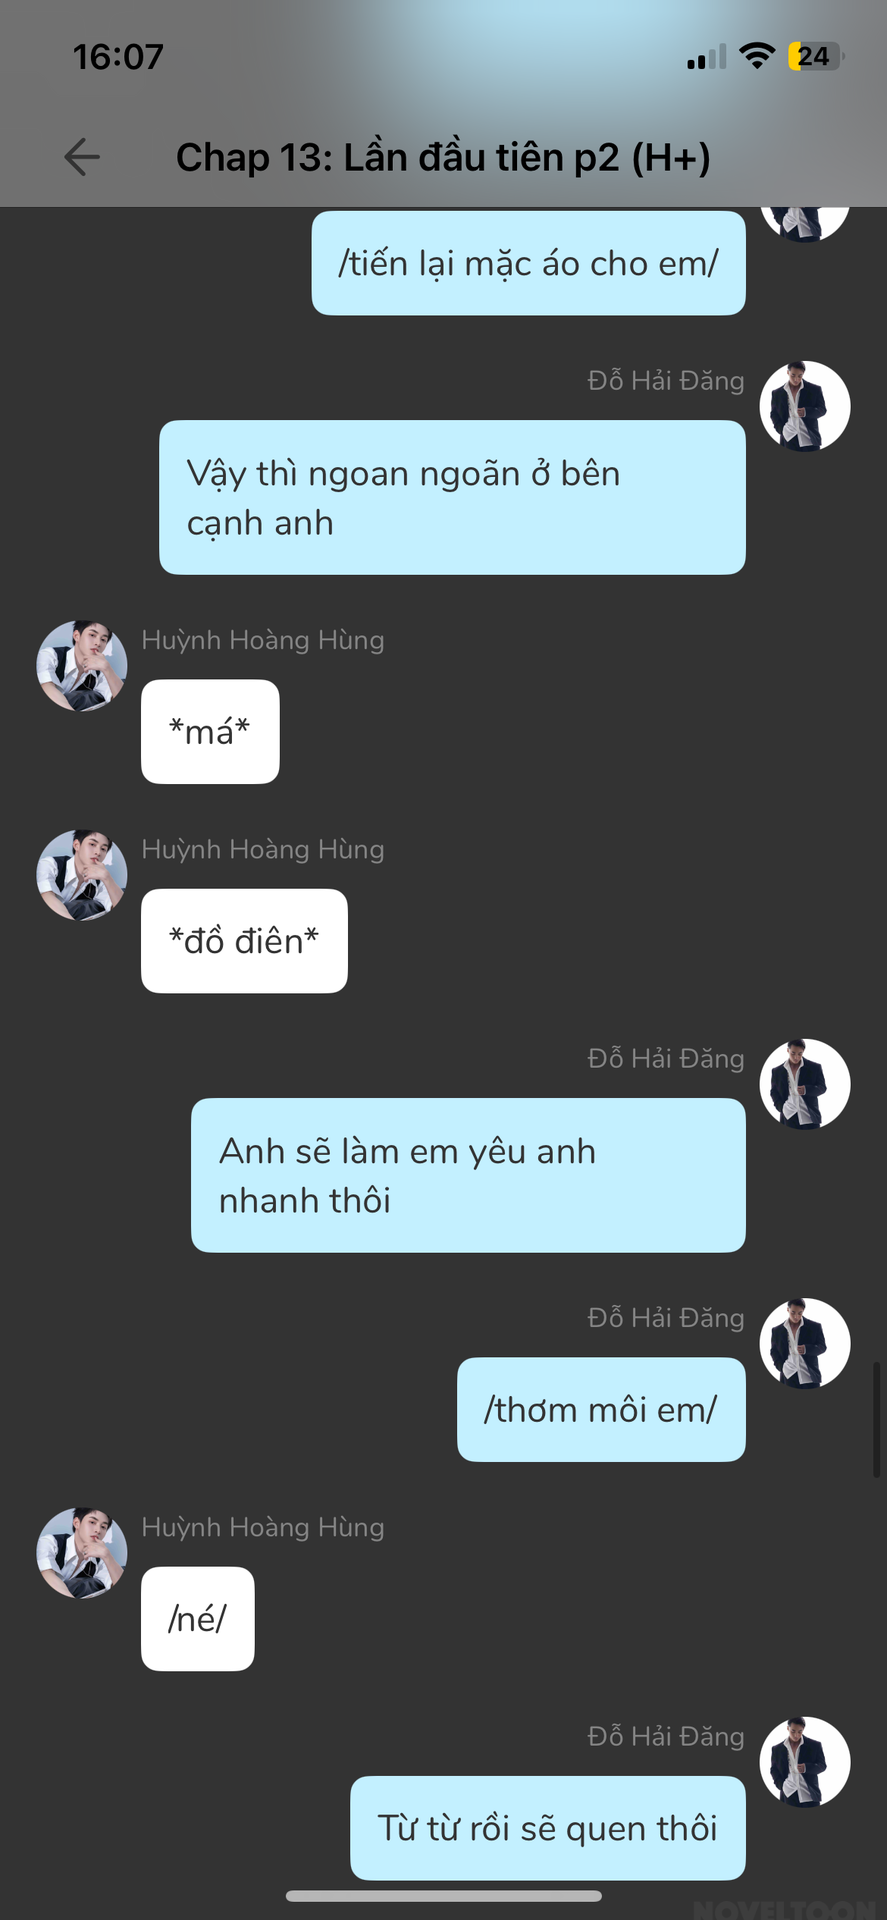
Task: Tap the back arrow icon
Action: 82,157
